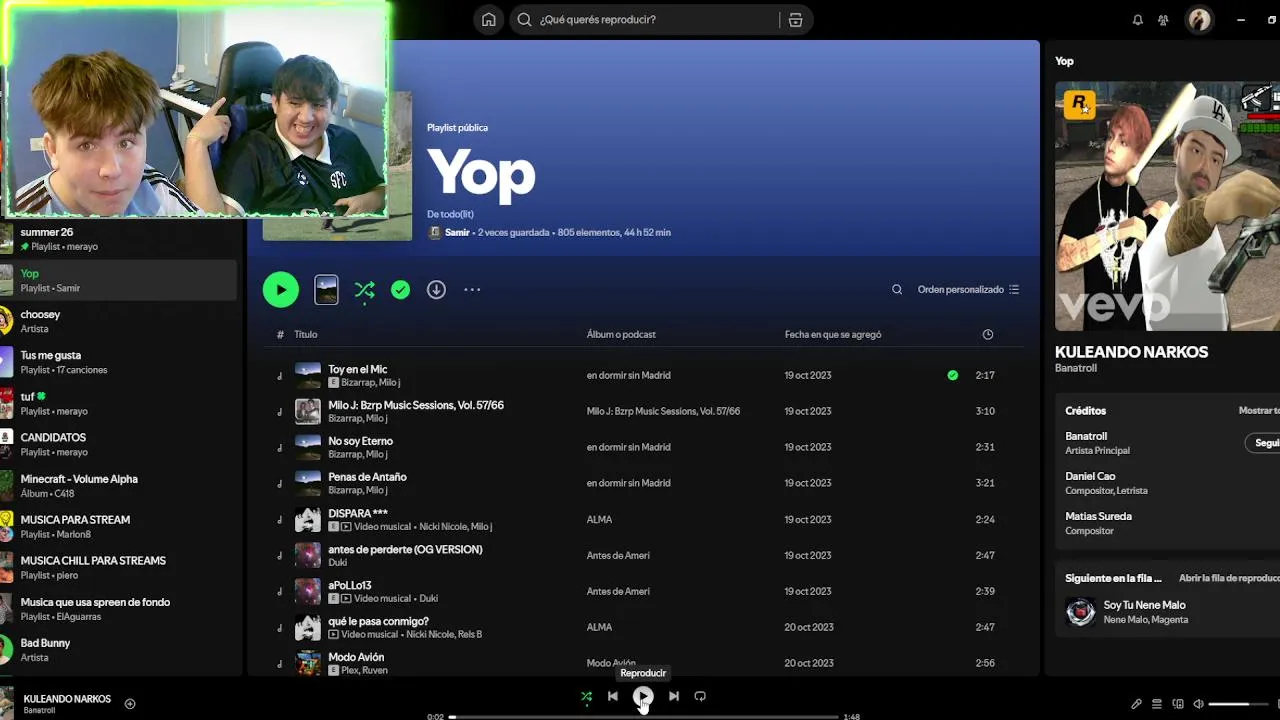Viewport: 1280px width, 720px height.
Task: Toggle smart shuffle next to playlist play button
Action: 364,290
